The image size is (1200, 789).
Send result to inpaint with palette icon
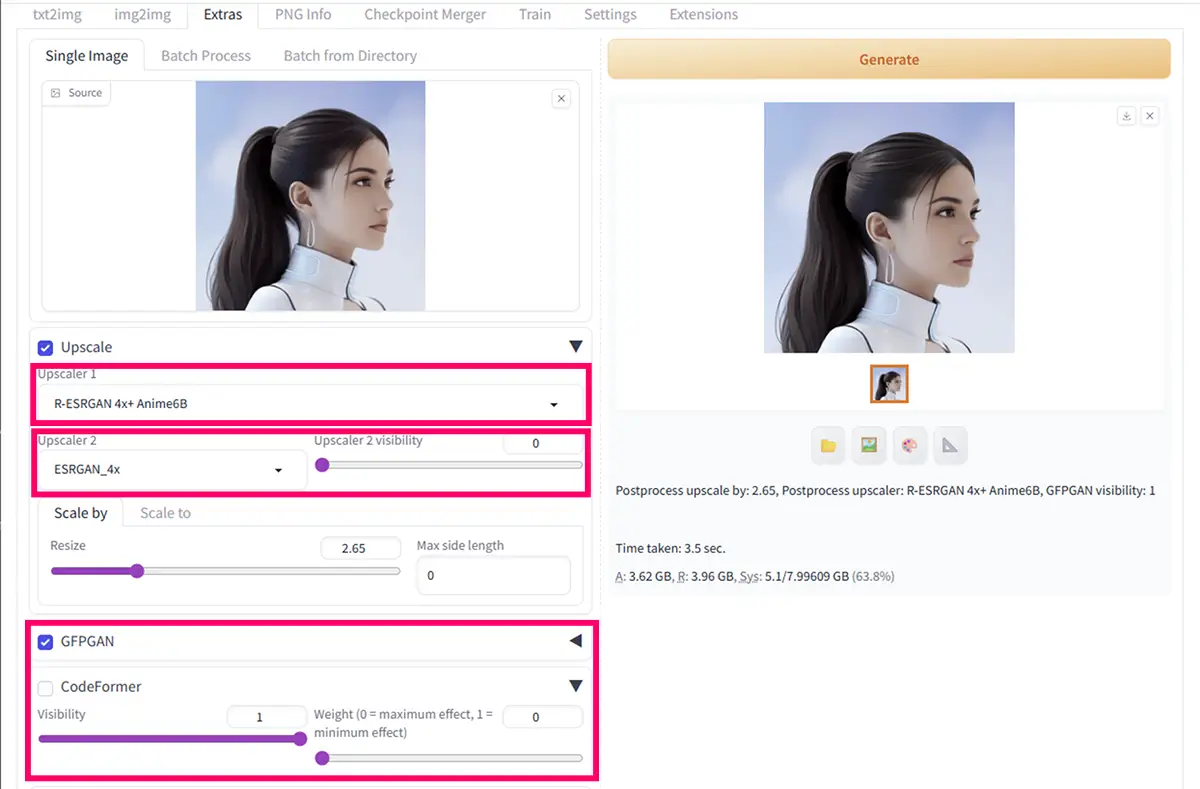(909, 446)
